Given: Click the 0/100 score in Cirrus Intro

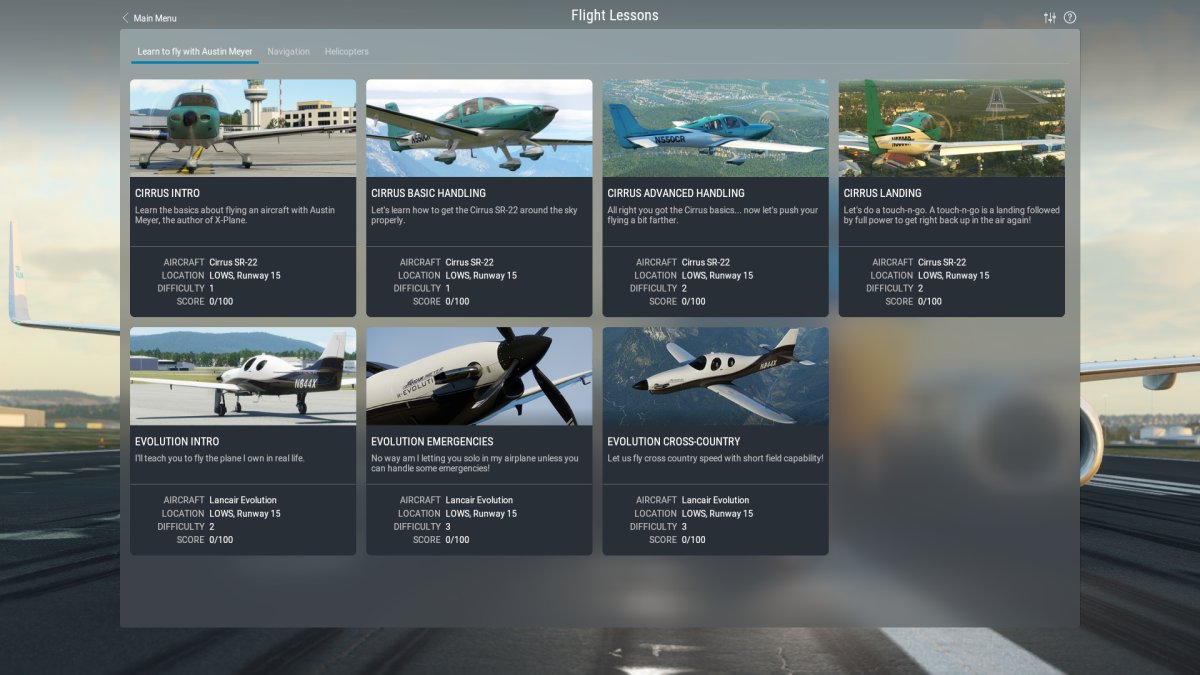Looking at the screenshot, I should (221, 301).
